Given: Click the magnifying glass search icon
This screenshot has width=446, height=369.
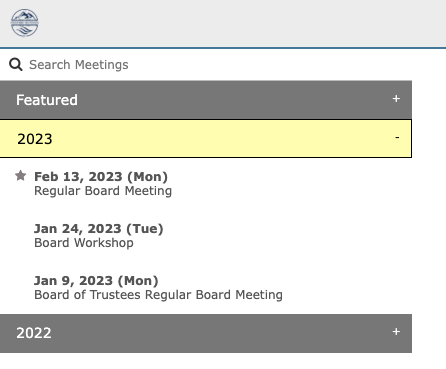Looking at the screenshot, I should click(x=16, y=64).
